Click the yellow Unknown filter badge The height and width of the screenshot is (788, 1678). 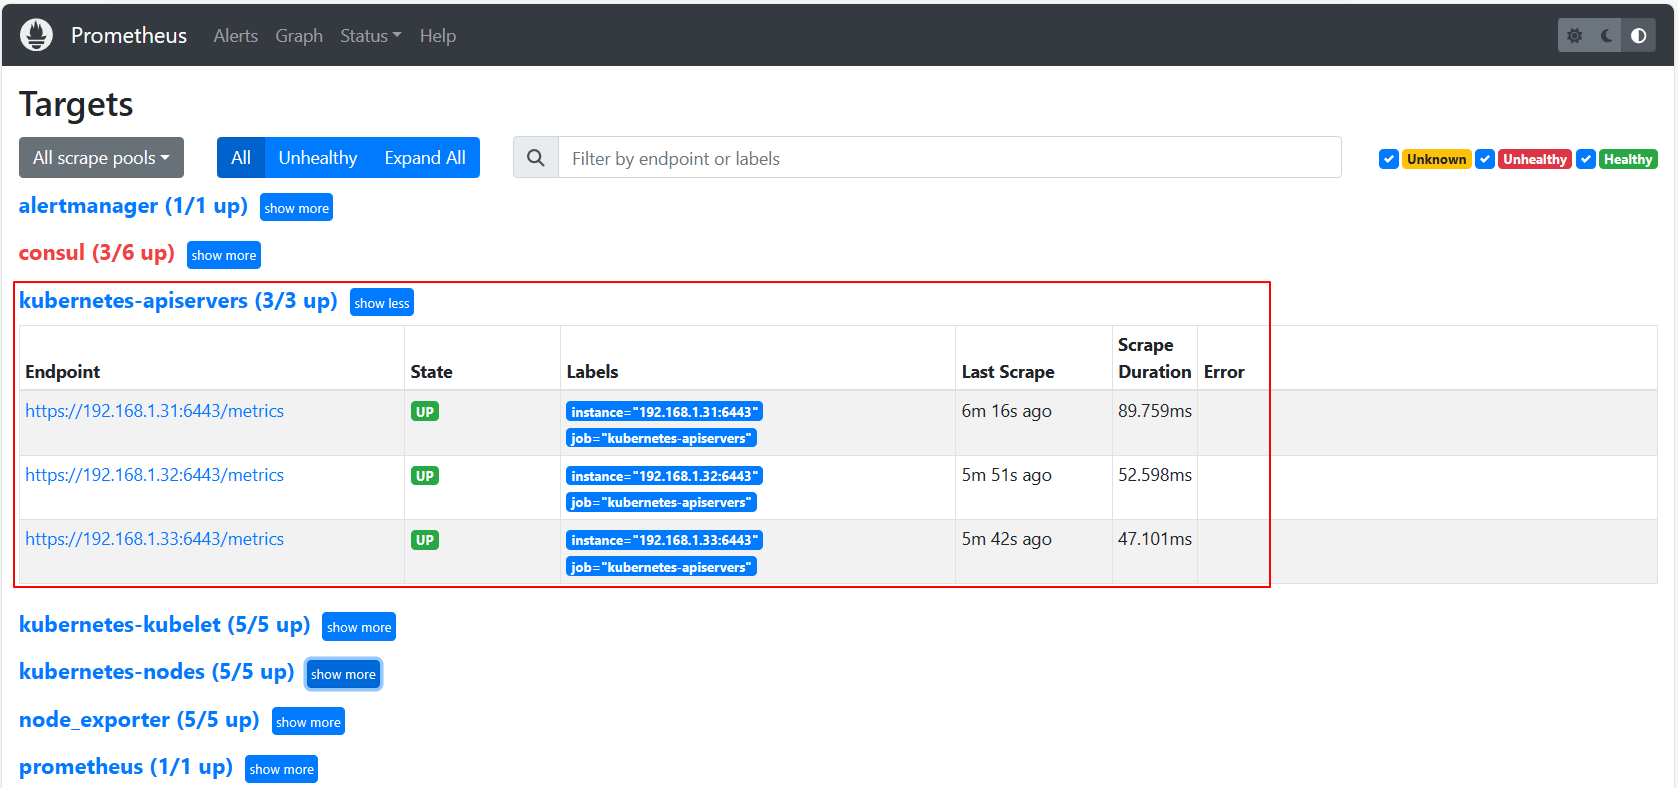pos(1437,159)
